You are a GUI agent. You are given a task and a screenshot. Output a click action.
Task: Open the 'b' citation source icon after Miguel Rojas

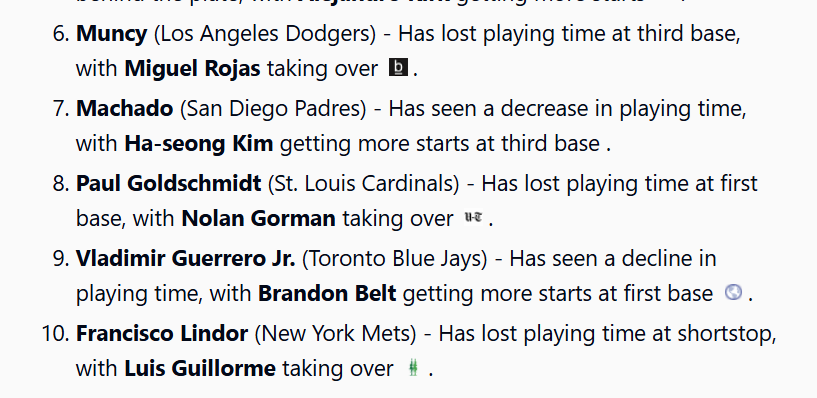pos(399,68)
